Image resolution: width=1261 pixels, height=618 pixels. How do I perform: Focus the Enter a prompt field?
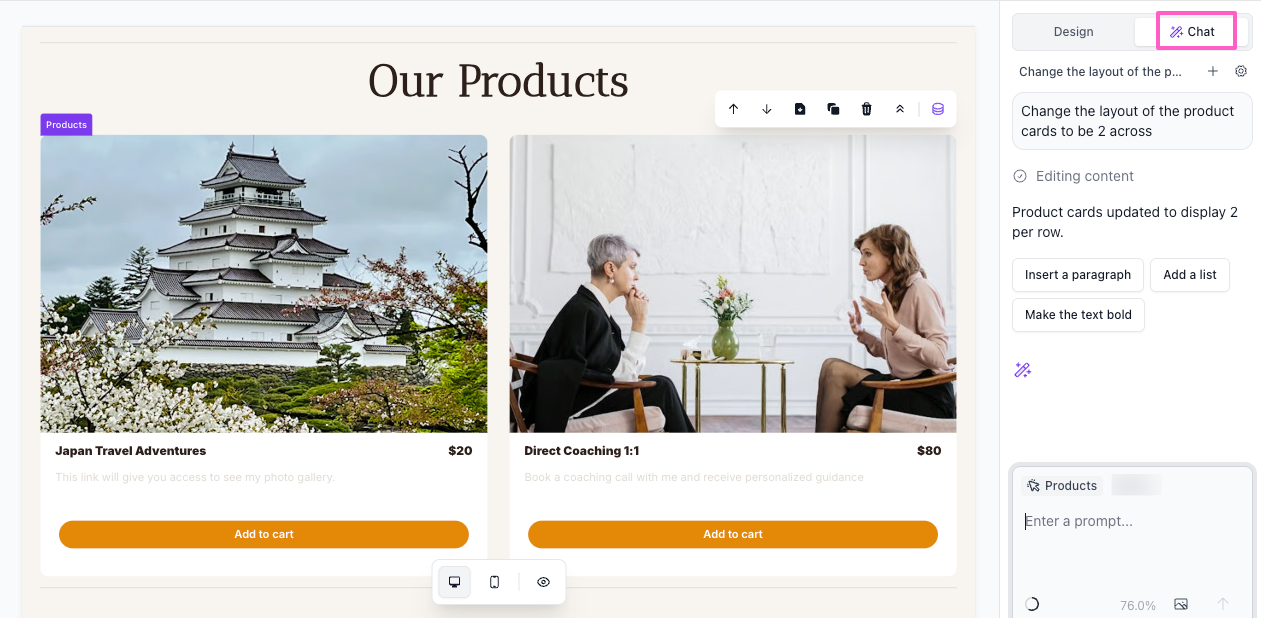tap(1132, 548)
